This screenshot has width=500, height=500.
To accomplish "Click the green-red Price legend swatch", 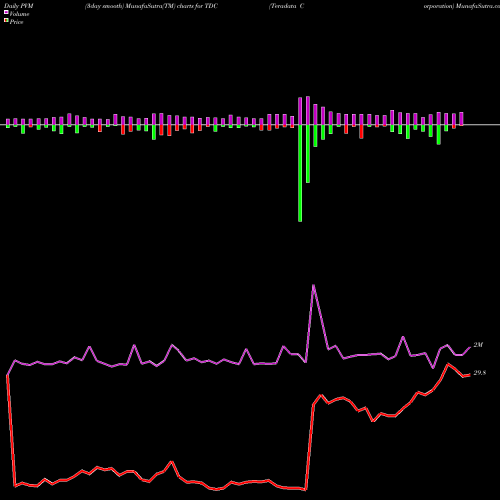I will click(6, 21).
